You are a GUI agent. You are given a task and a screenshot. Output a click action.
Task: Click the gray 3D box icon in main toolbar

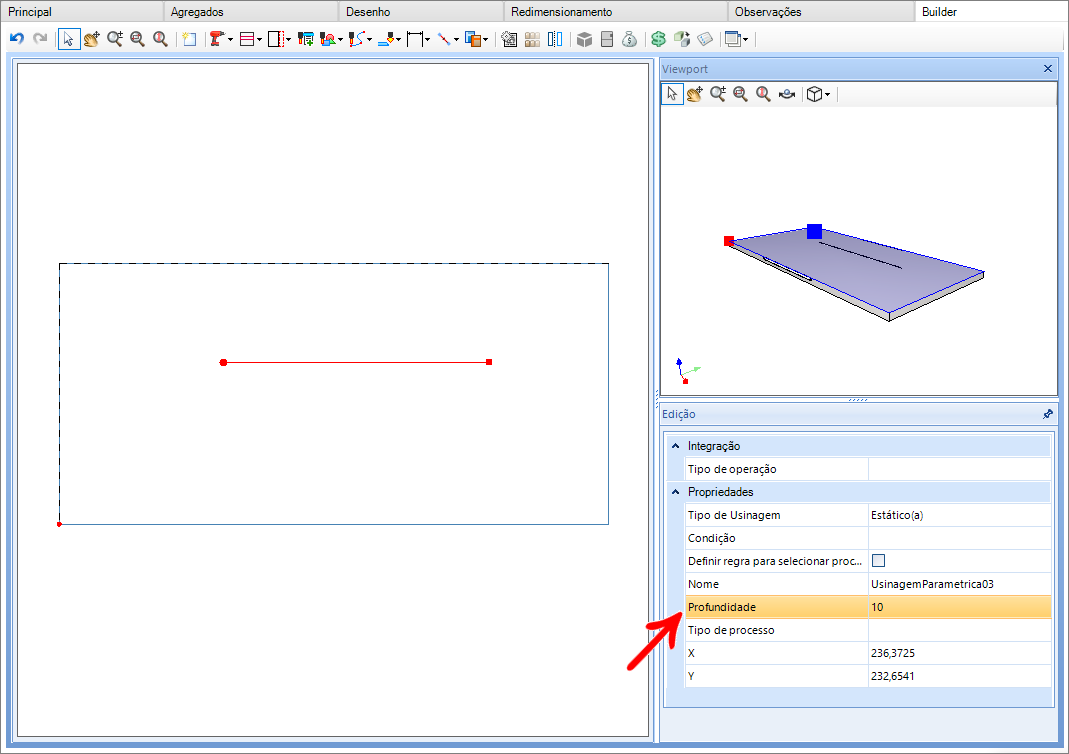[585, 39]
